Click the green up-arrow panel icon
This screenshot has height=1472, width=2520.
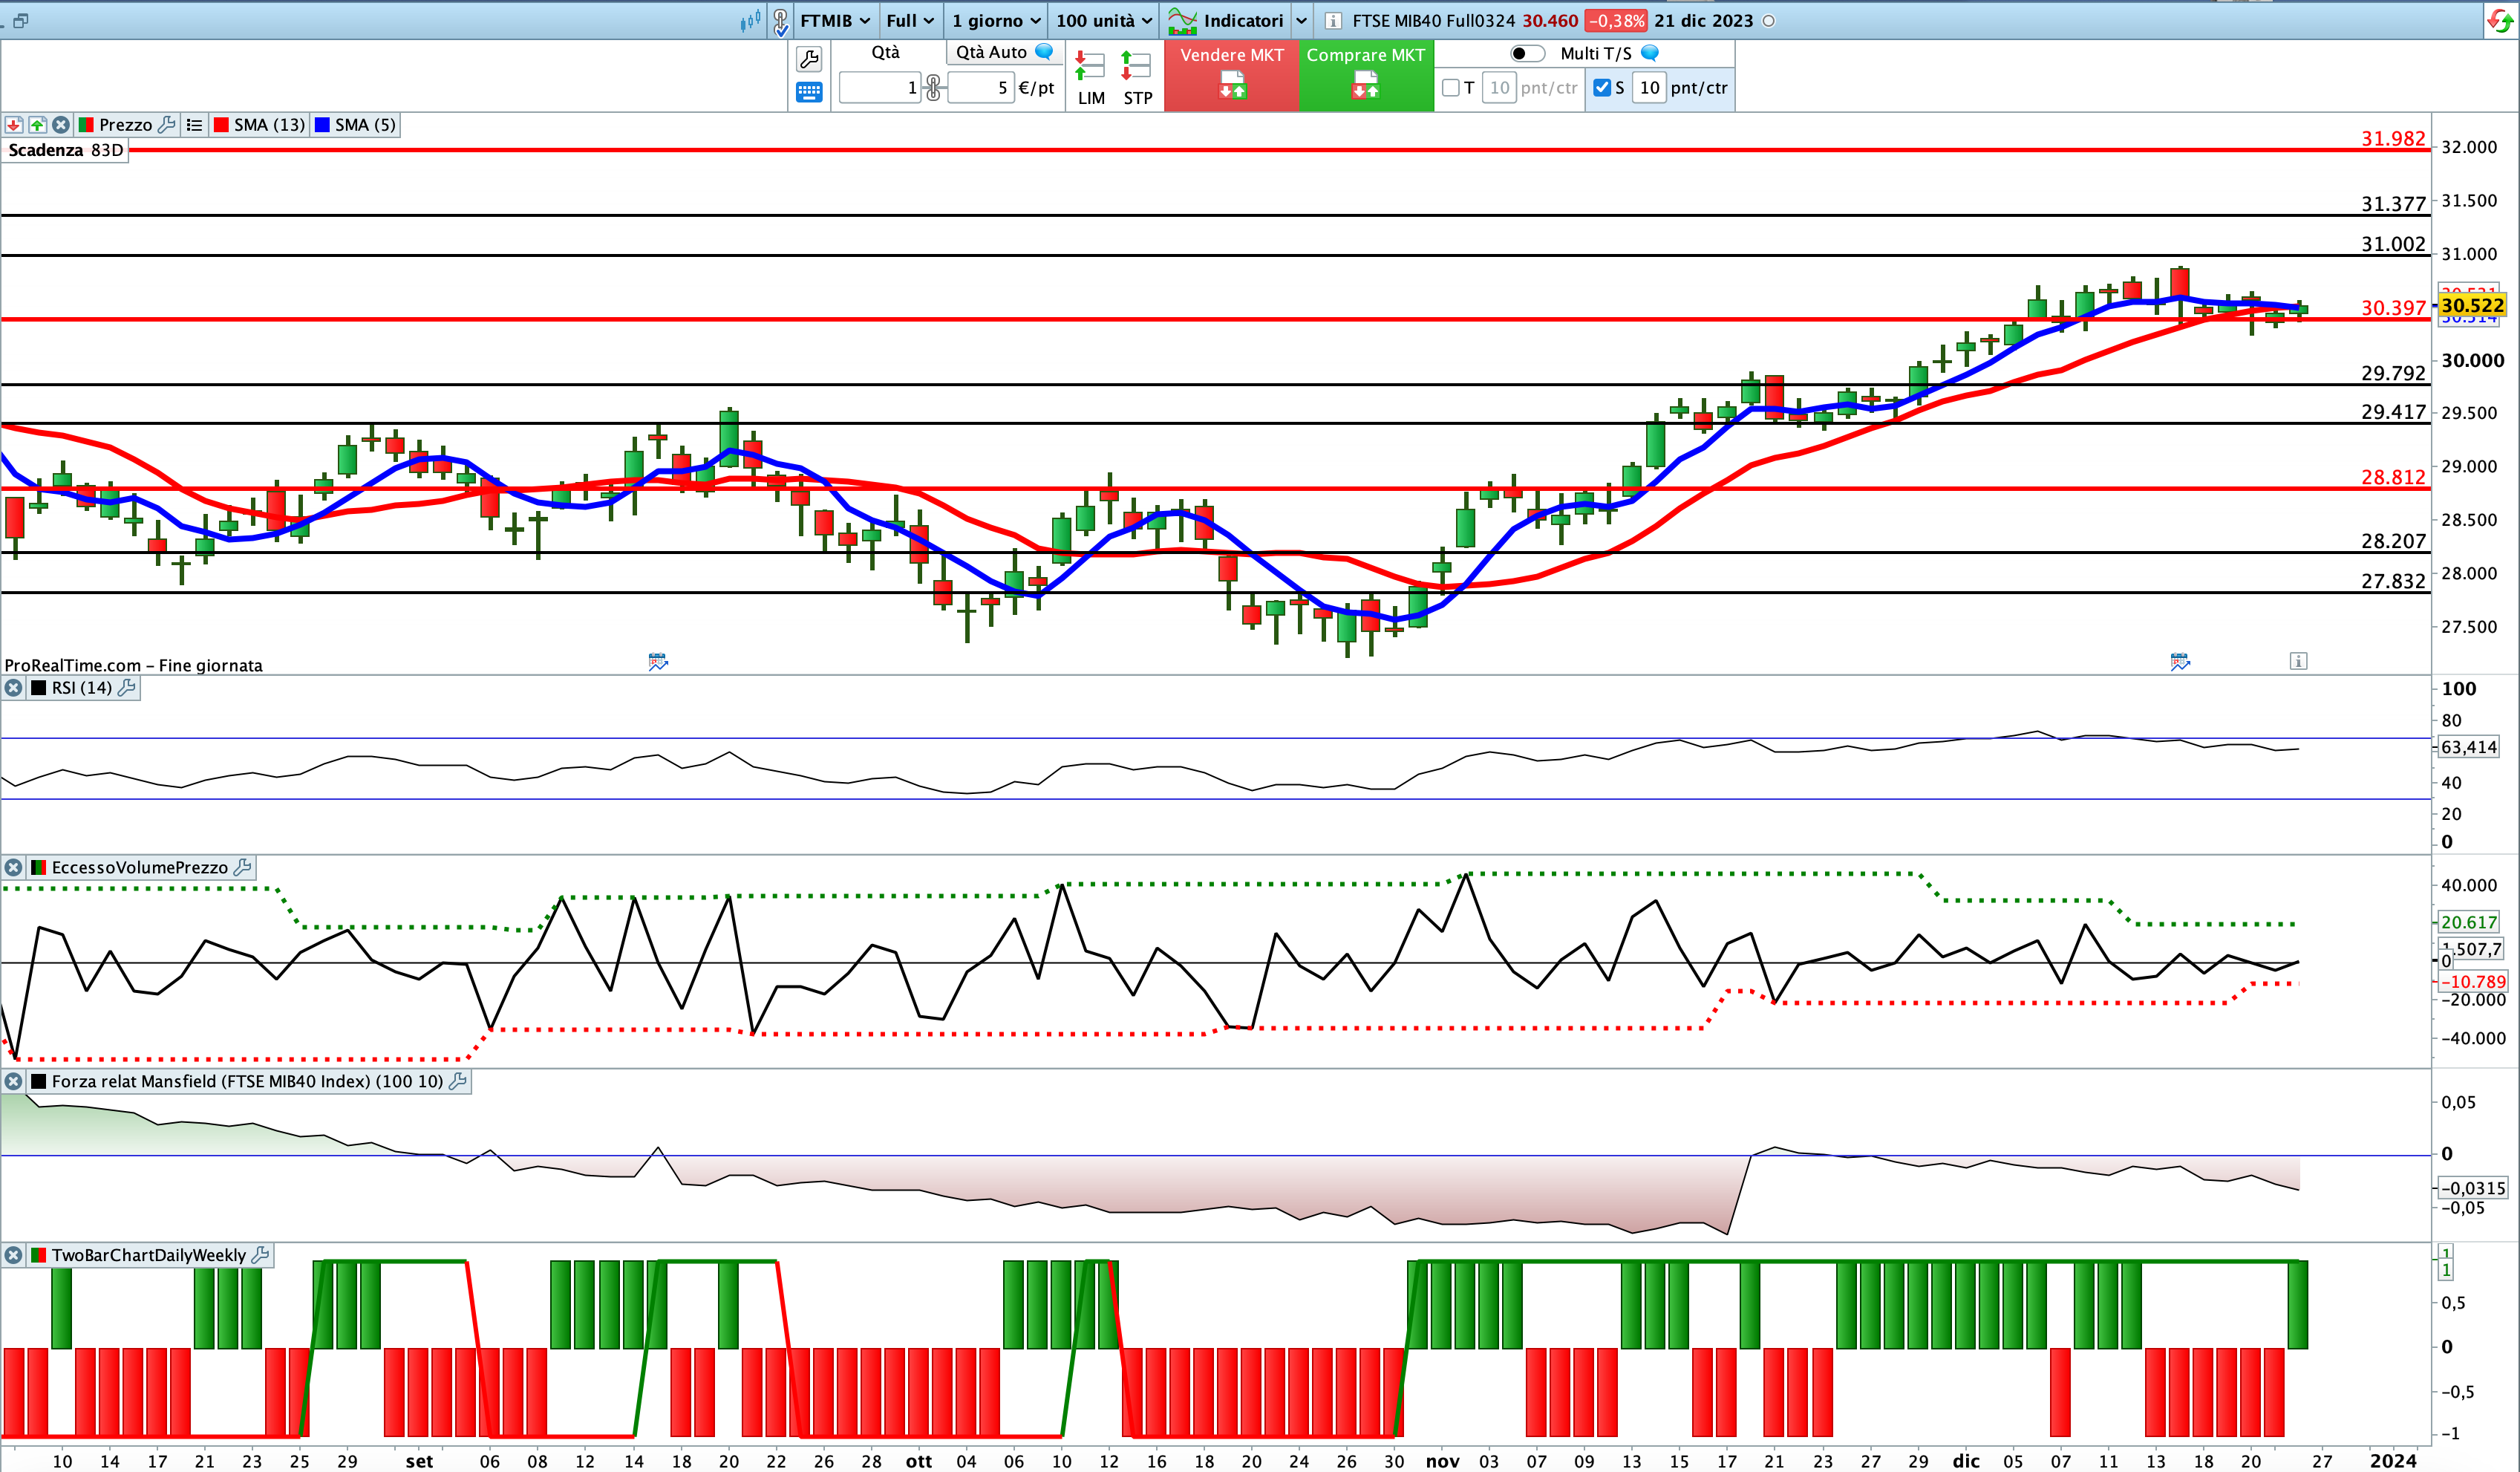pos(37,125)
